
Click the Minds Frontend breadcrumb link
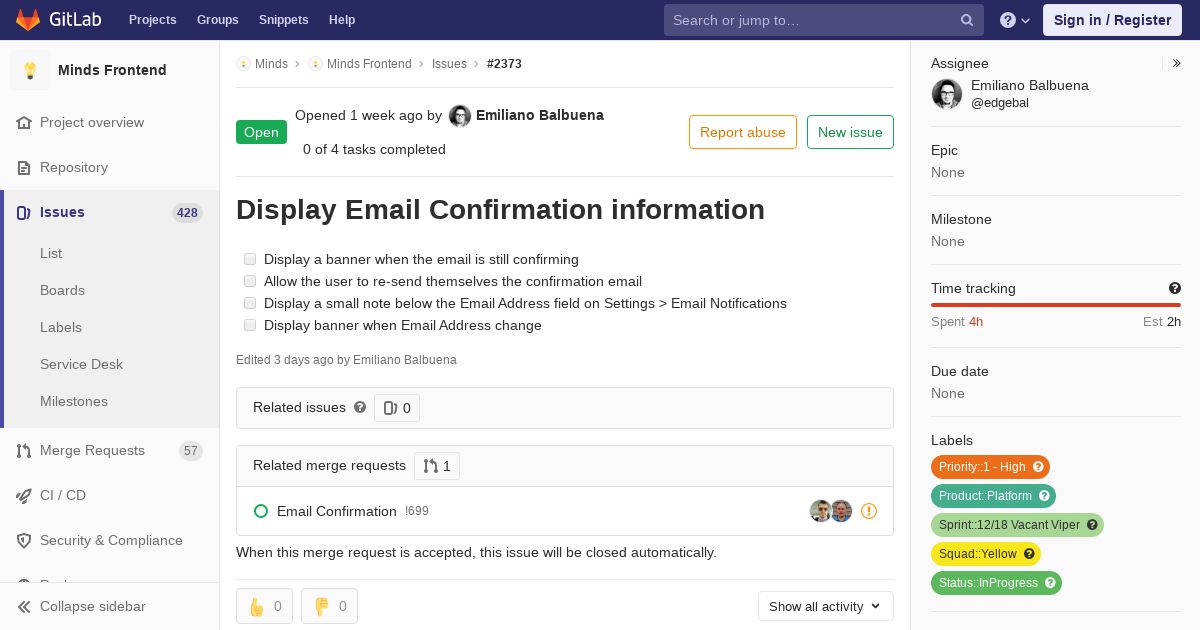(369, 63)
